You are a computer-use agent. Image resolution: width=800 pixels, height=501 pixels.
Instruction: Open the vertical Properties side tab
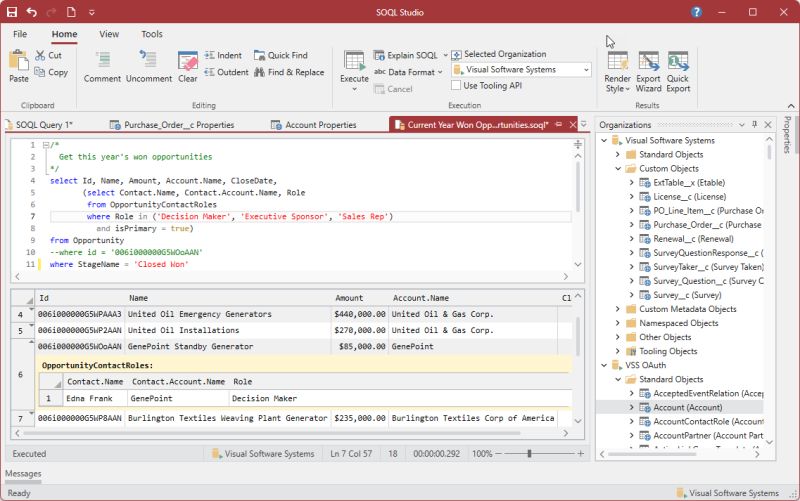coord(787,135)
